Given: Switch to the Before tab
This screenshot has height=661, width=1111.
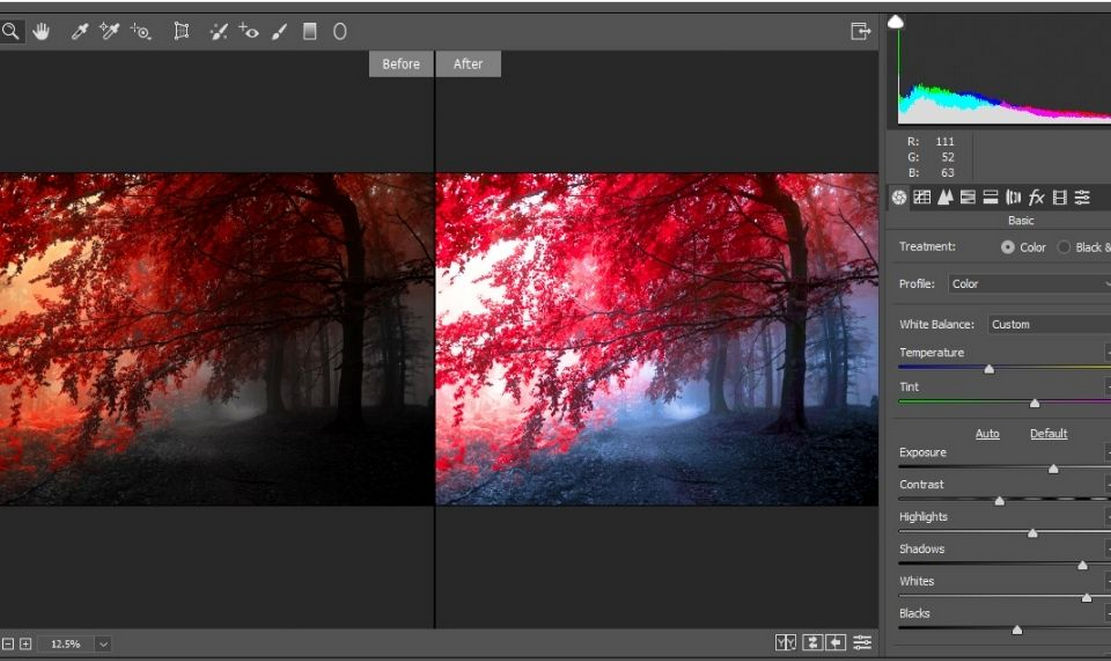Looking at the screenshot, I should (x=400, y=64).
